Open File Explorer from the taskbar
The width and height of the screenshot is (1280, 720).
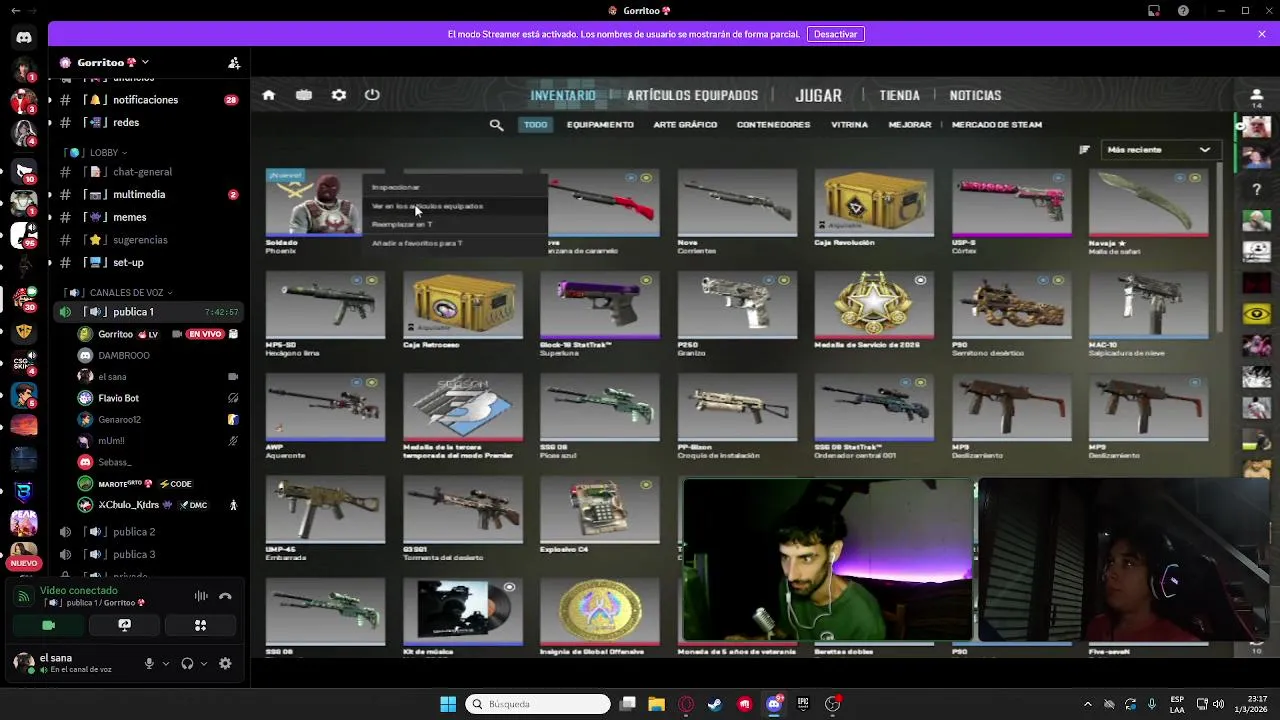(656, 704)
